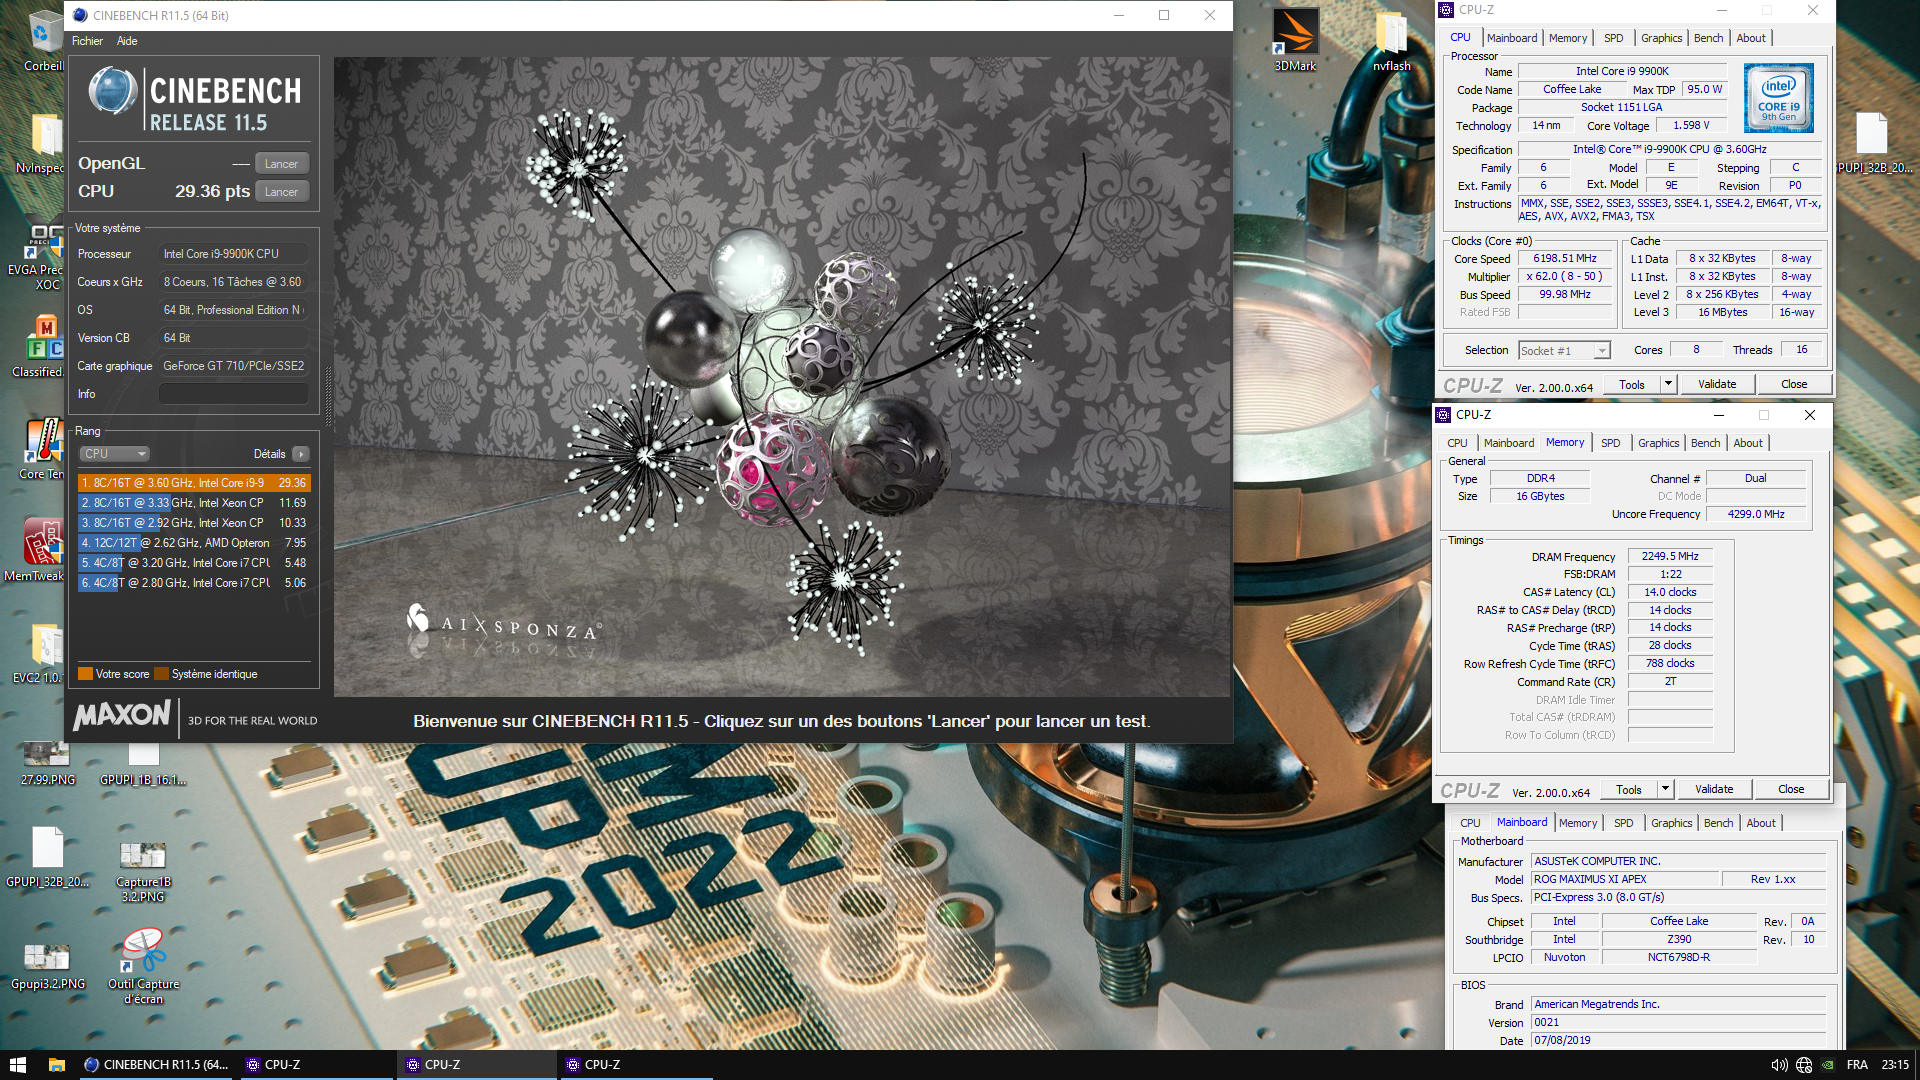This screenshot has width=1920, height=1080.
Task: Expand Tools dropdown arrow in Memory CPU-Z
Action: tap(1665, 789)
